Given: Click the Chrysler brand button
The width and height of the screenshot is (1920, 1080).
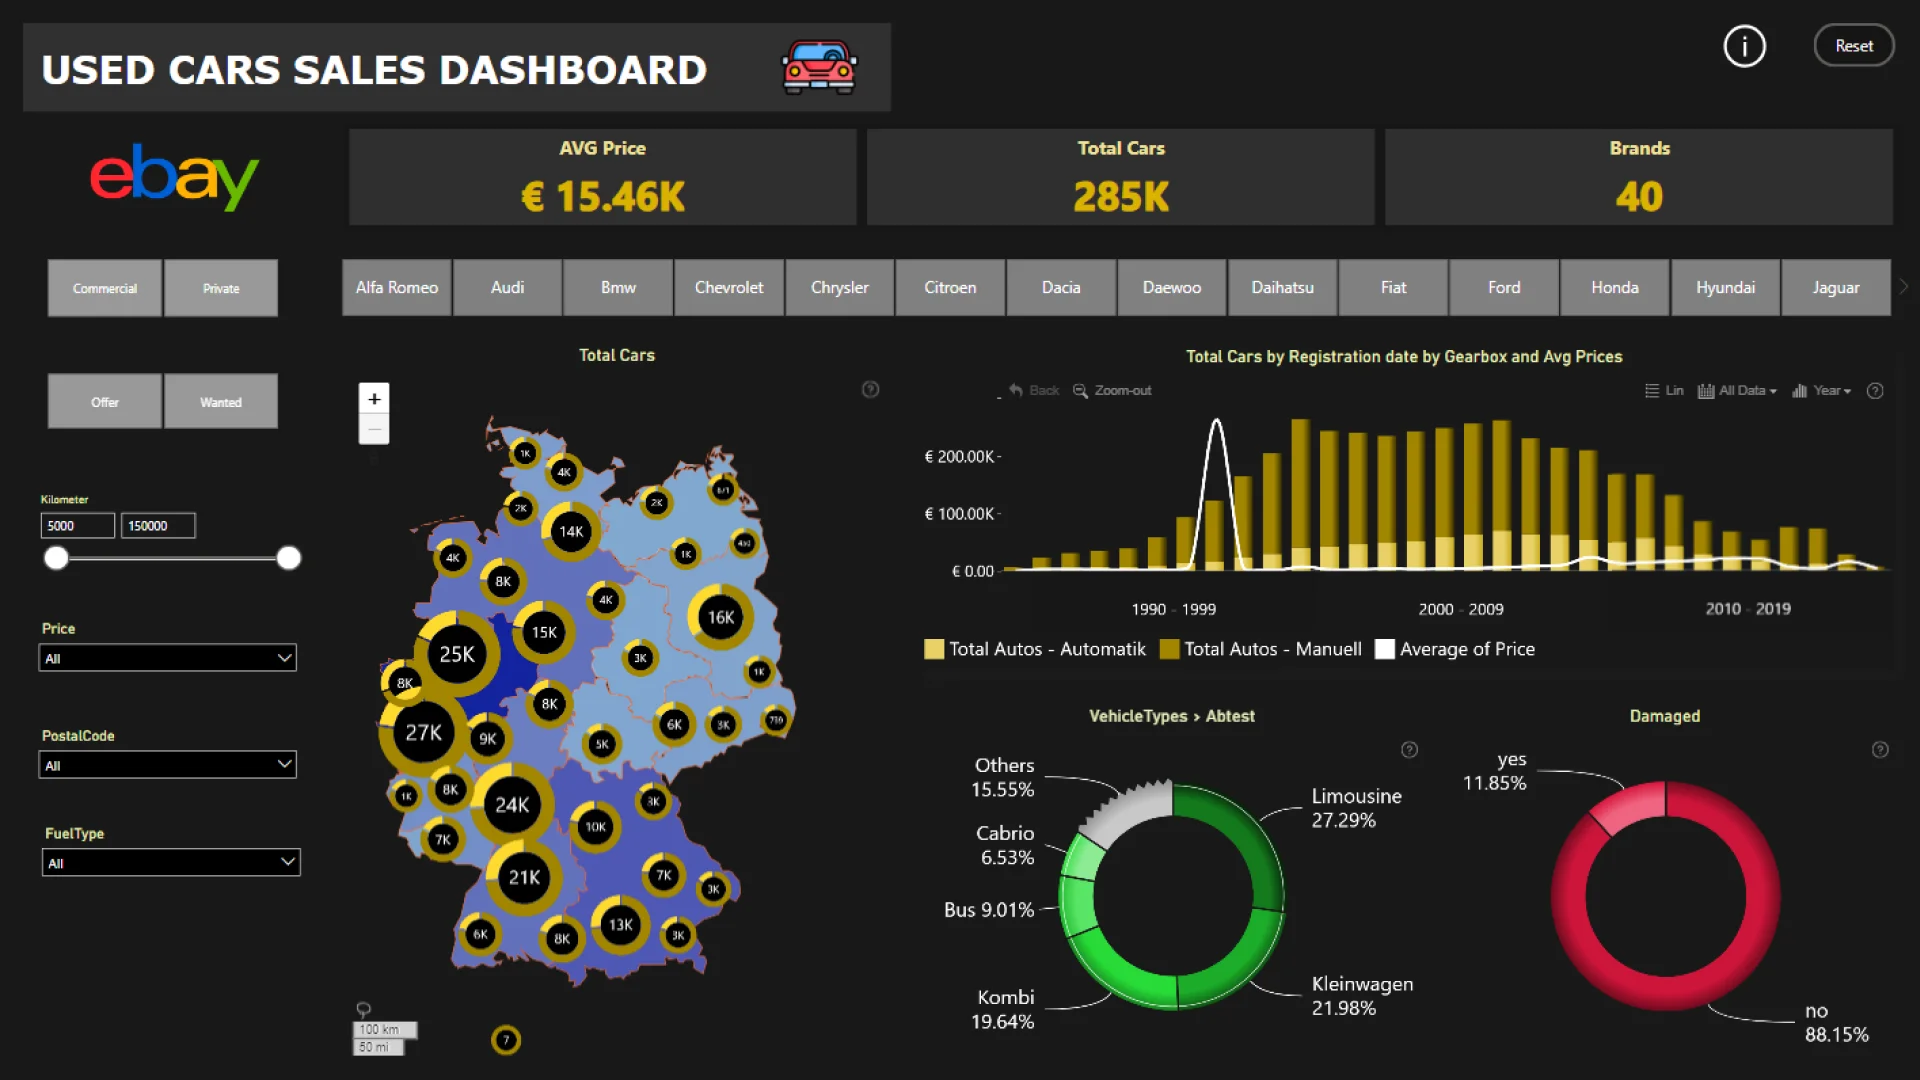Looking at the screenshot, I should point(840,287).
